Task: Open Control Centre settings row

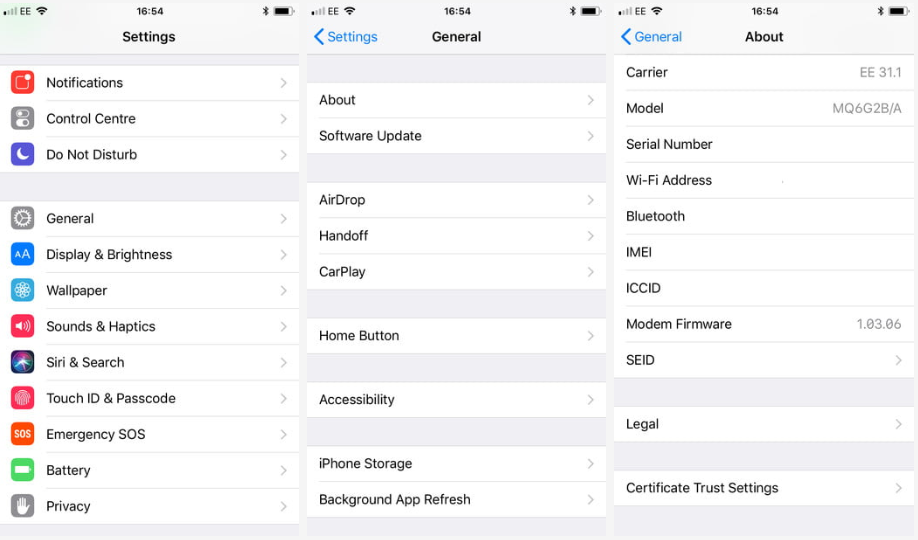Action: [x=149, y=118]
